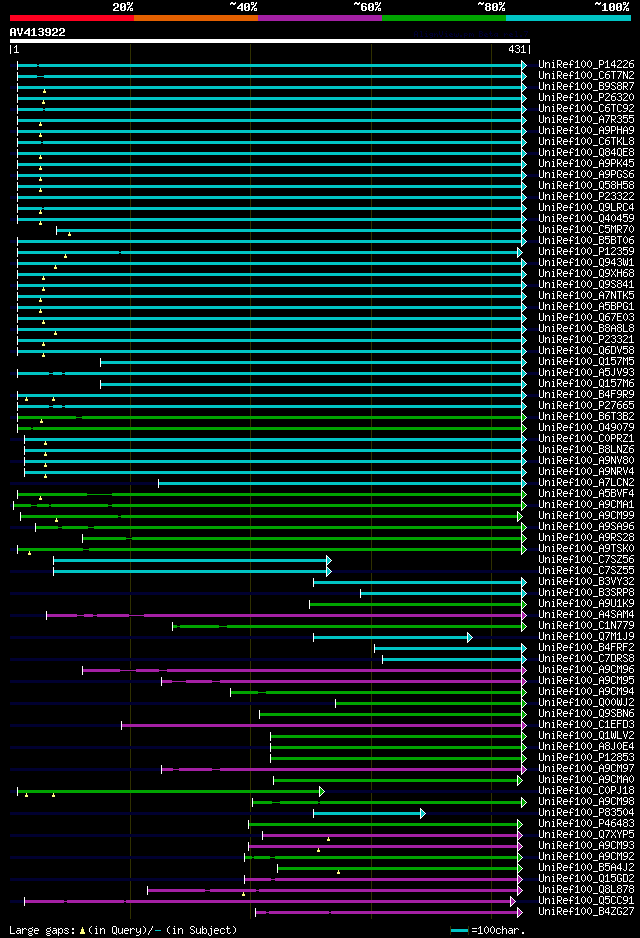Click the ~40% legend label
Viewport: 640px width, 938px height.
243,7
